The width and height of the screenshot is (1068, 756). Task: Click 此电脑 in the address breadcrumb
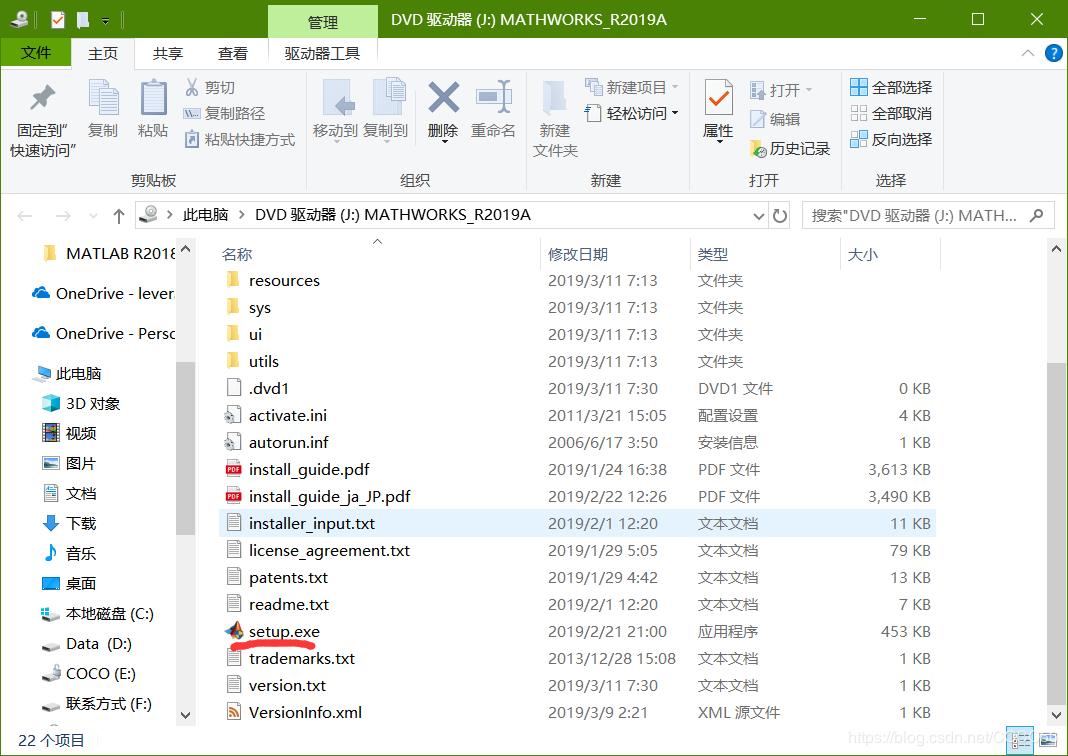click(x=205, y=215)
